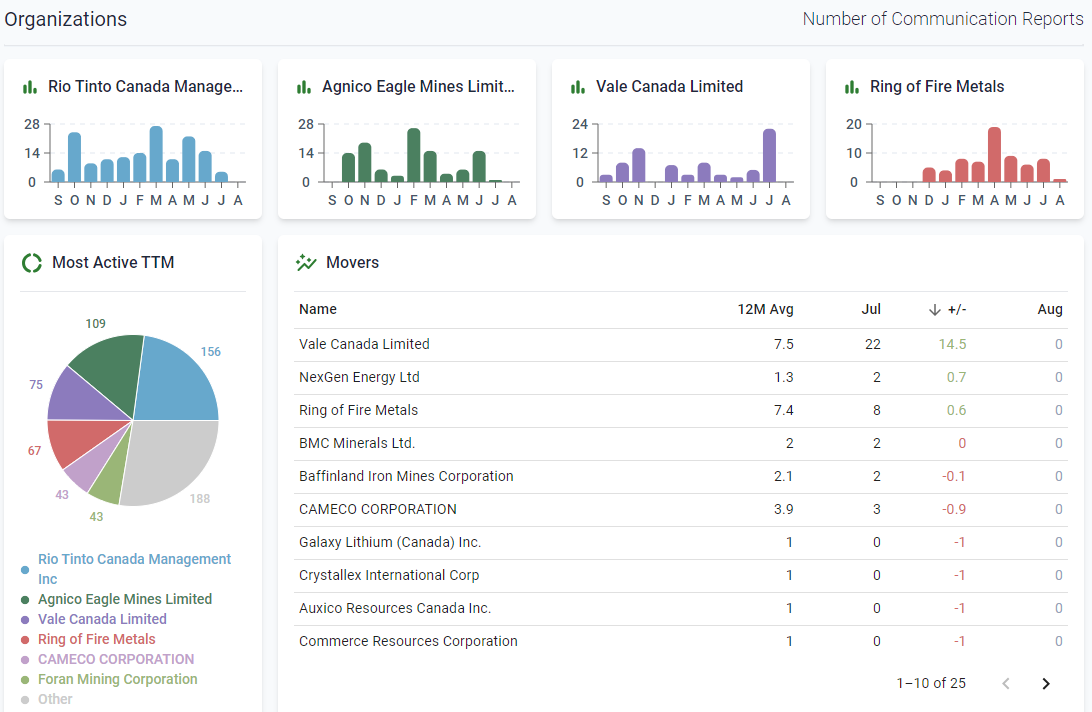Click the 0.7 change value for NexGen Energy

956,377
